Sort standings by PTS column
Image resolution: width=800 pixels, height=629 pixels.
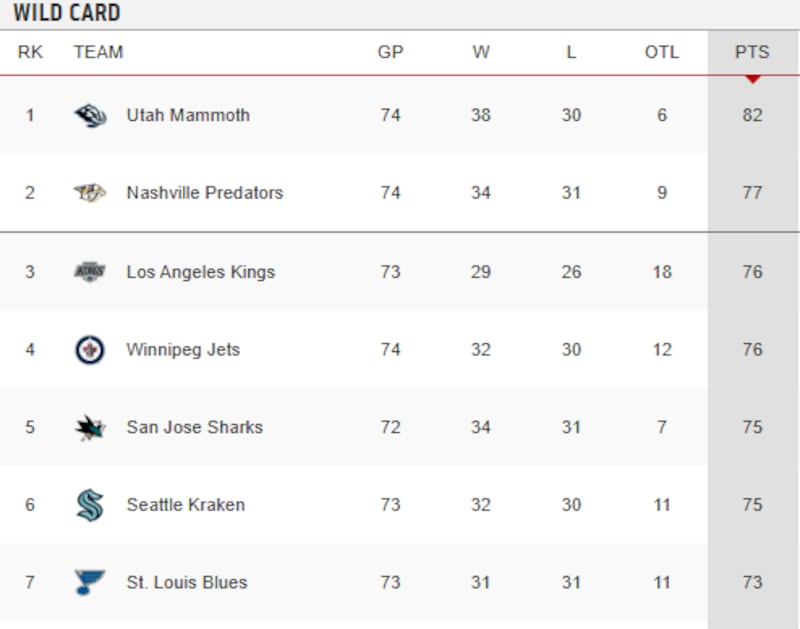coord(752,52)
